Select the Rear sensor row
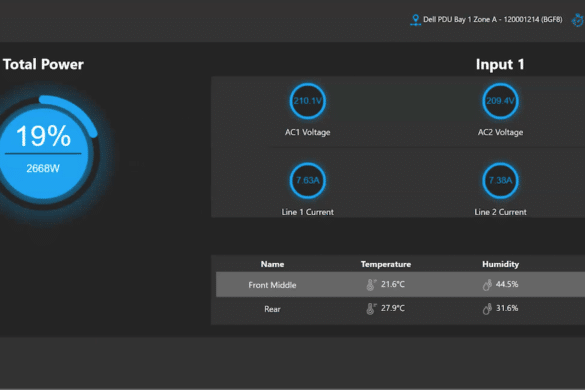 pos(400,309)
